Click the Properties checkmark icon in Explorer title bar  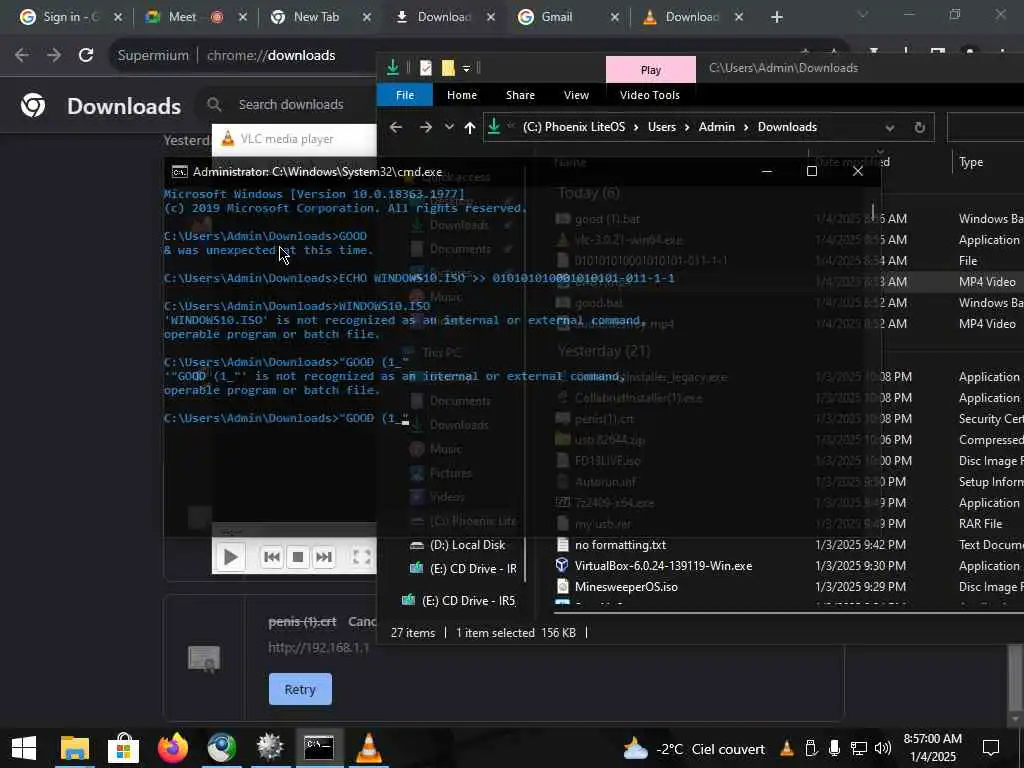coord(426,67)
